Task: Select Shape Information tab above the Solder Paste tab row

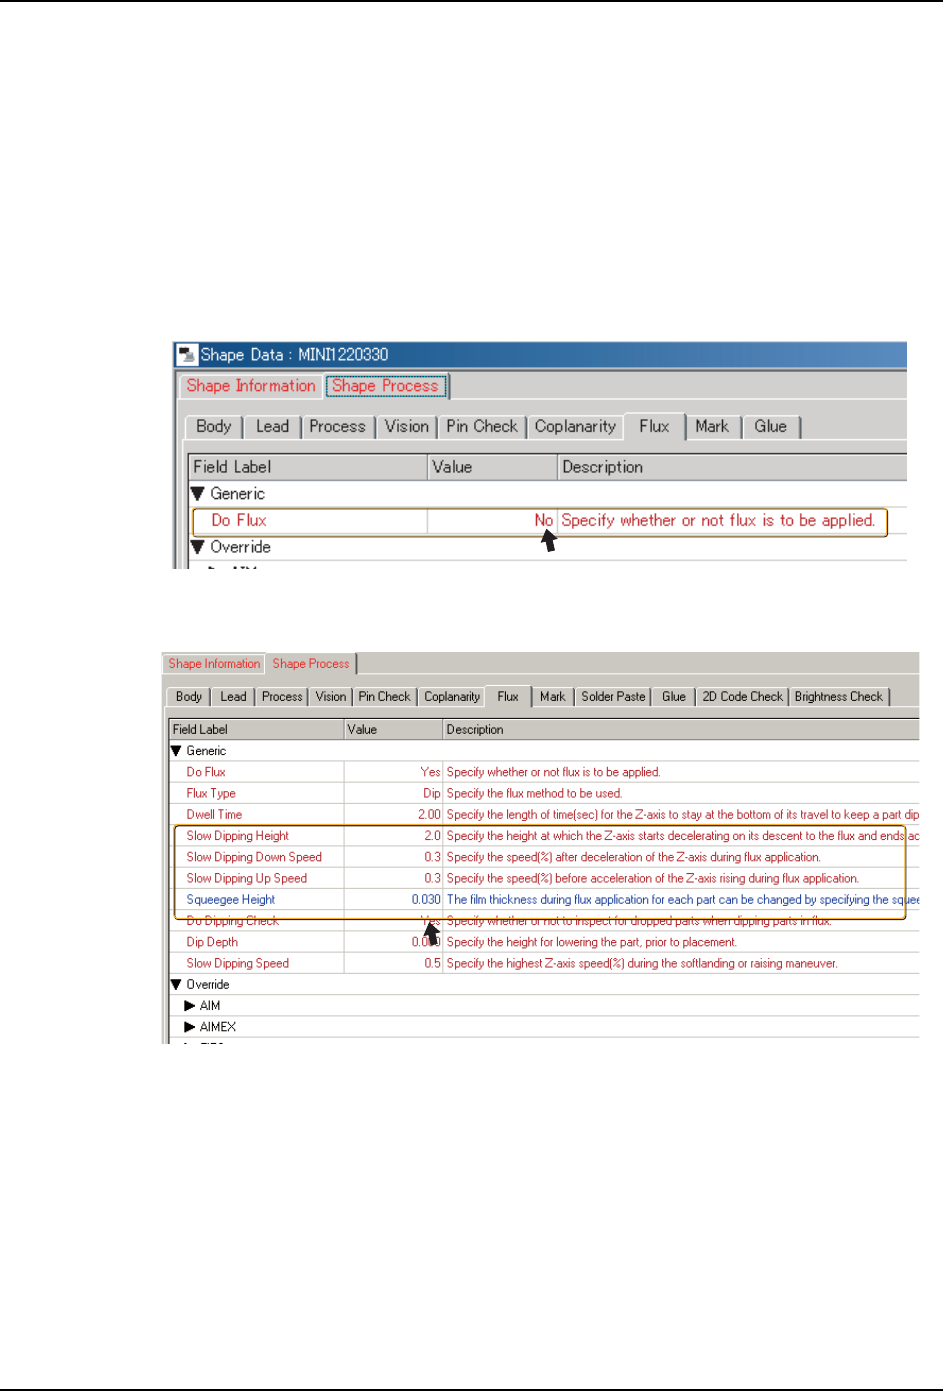Action: (x=214, y=664)
